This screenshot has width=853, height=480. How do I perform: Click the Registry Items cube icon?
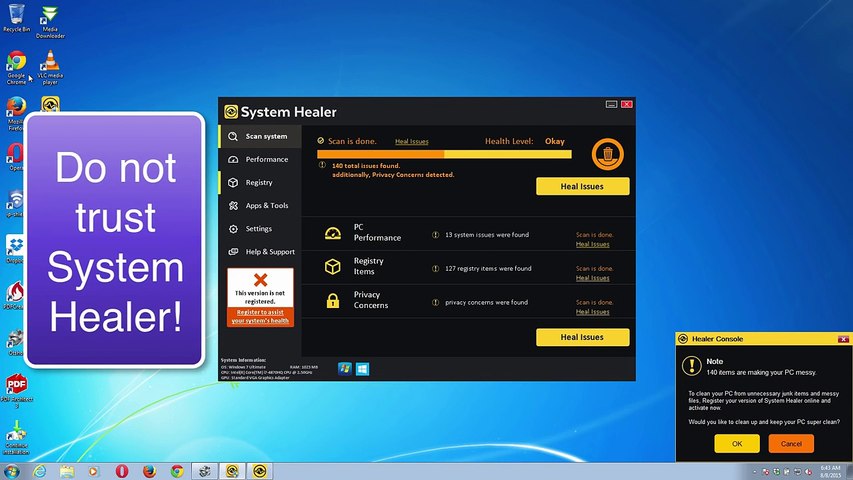[x=332, y=266]
